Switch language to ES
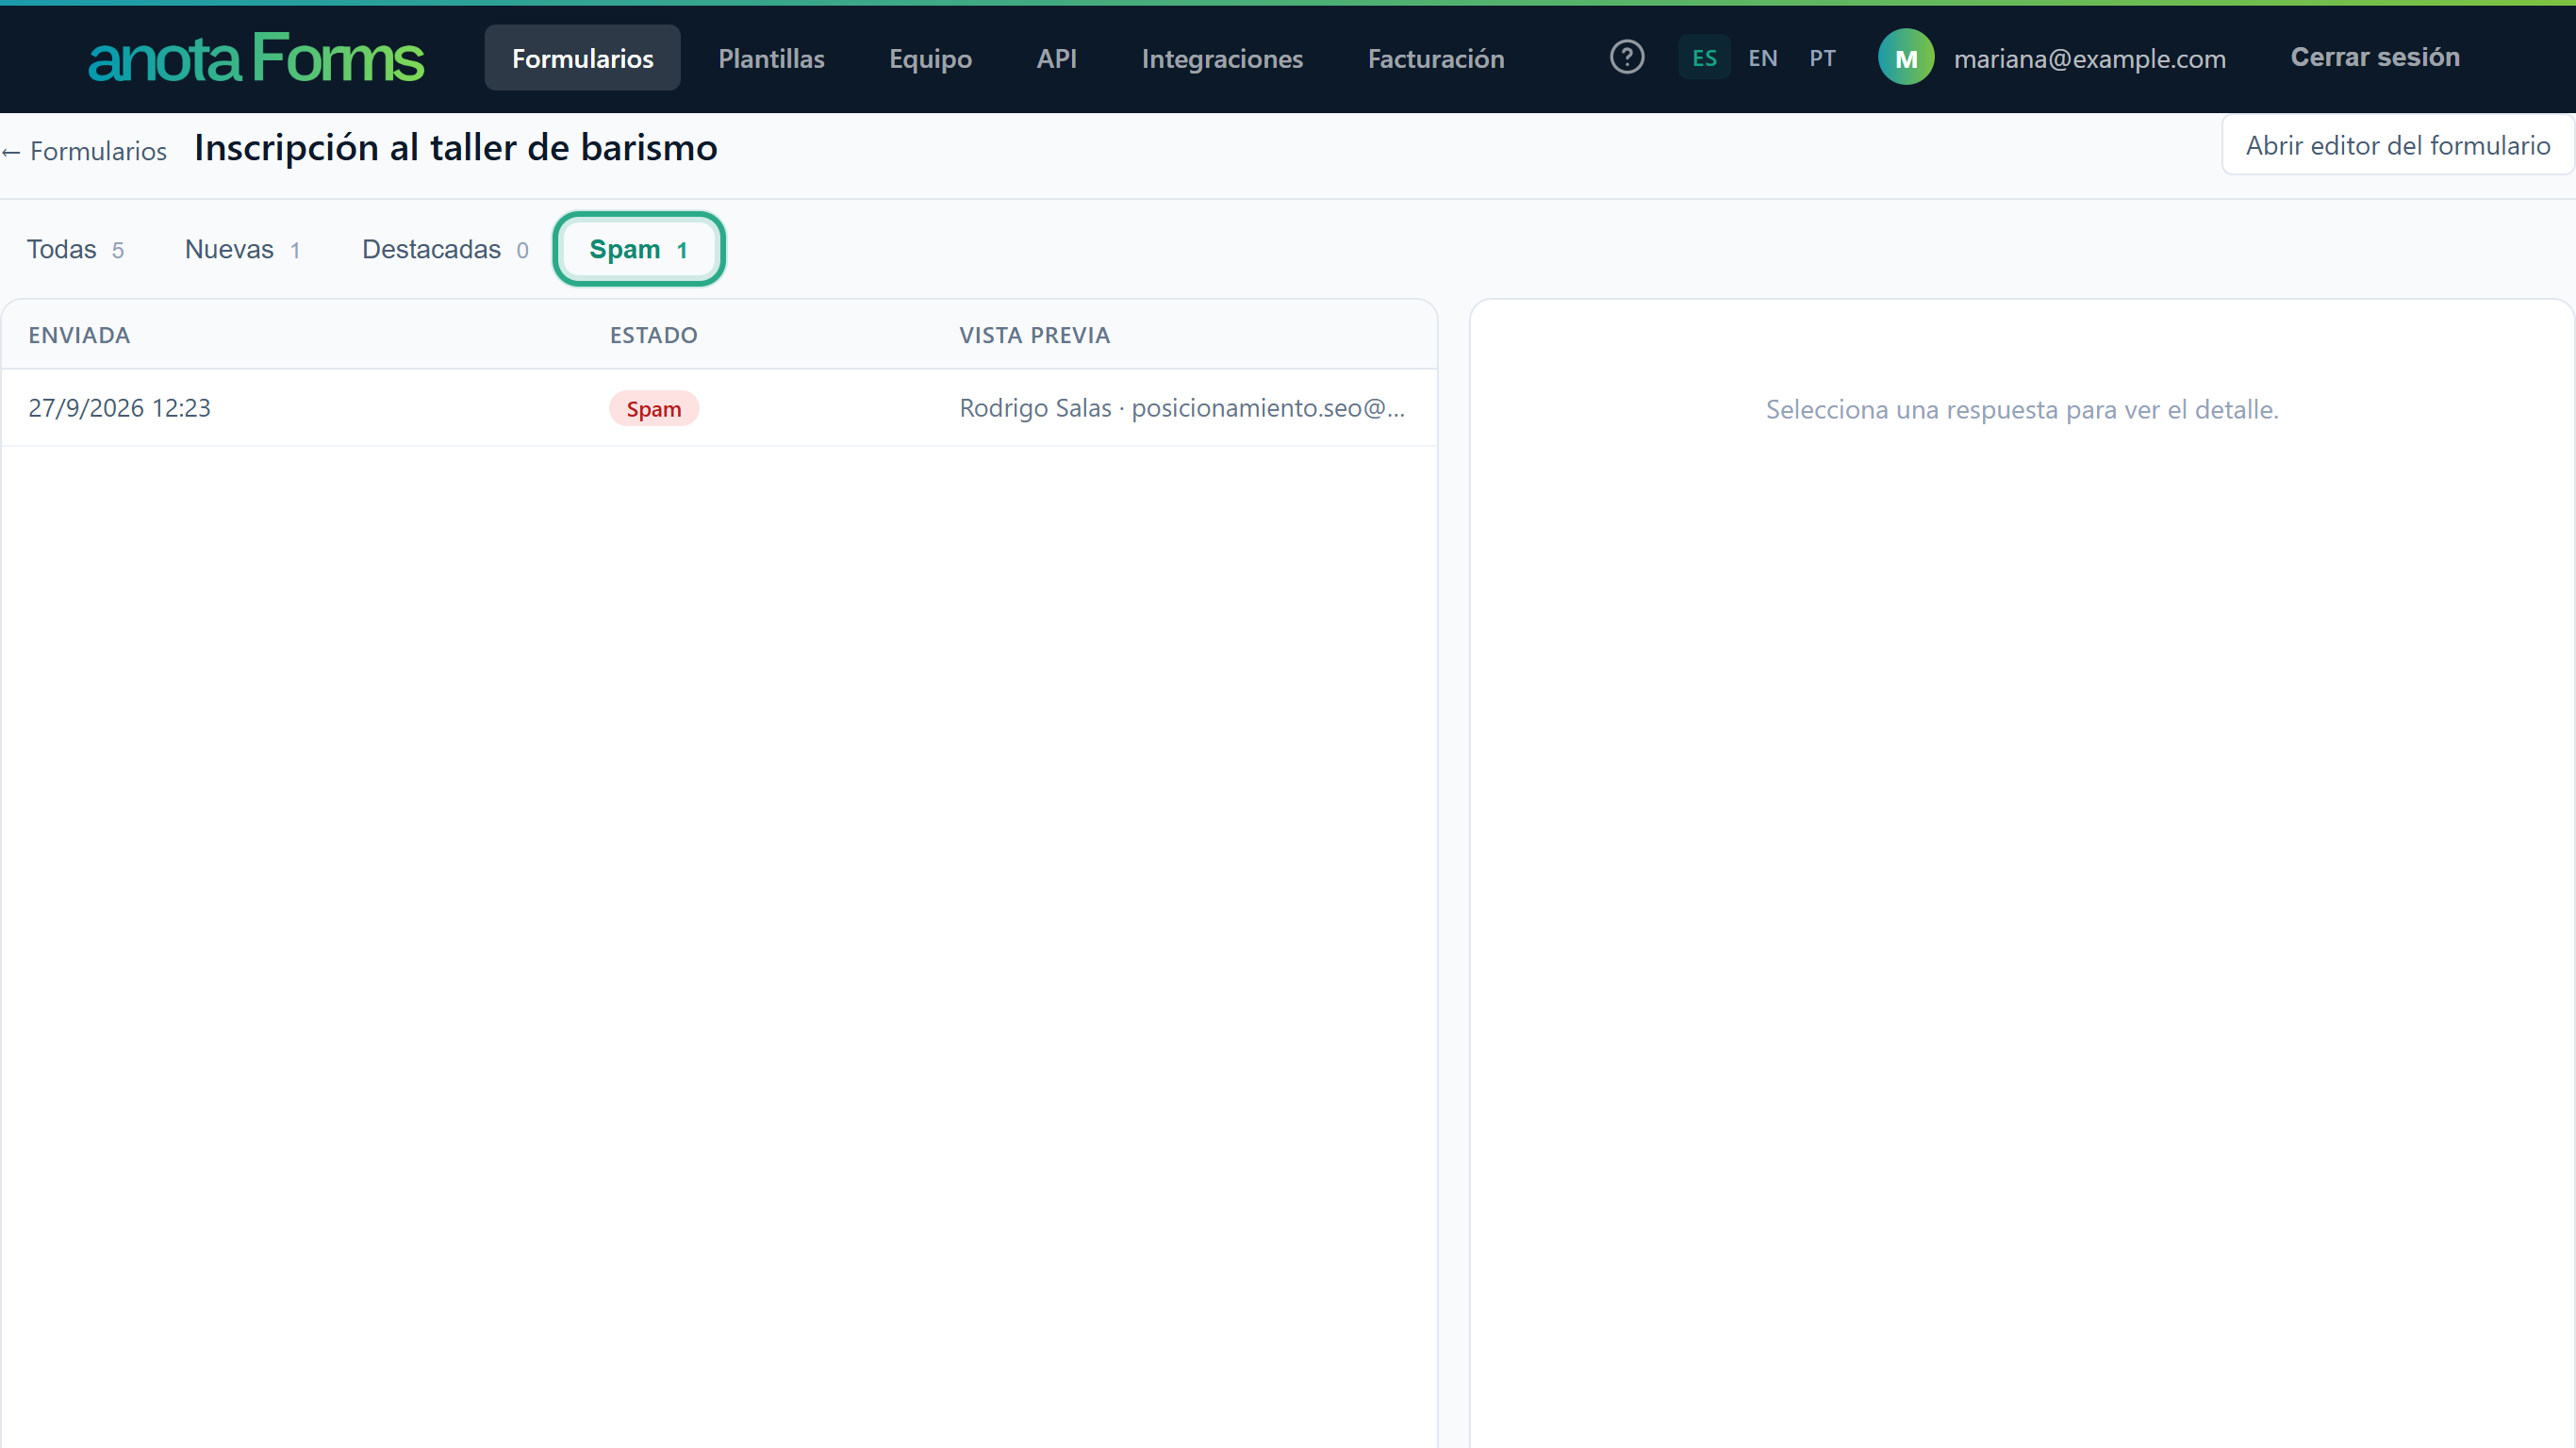 coord(1704,58)
